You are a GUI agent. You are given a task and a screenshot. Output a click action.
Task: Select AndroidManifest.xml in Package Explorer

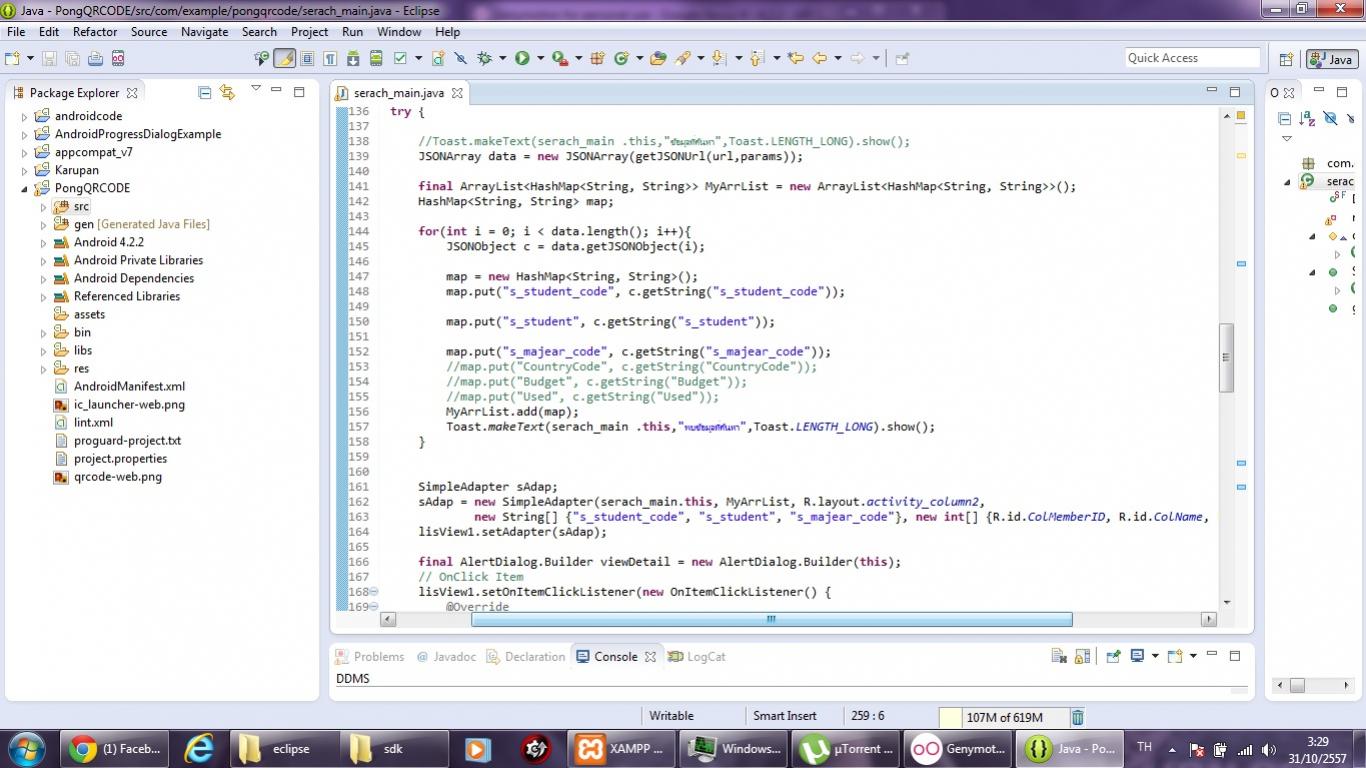click(x=119, y=387)
